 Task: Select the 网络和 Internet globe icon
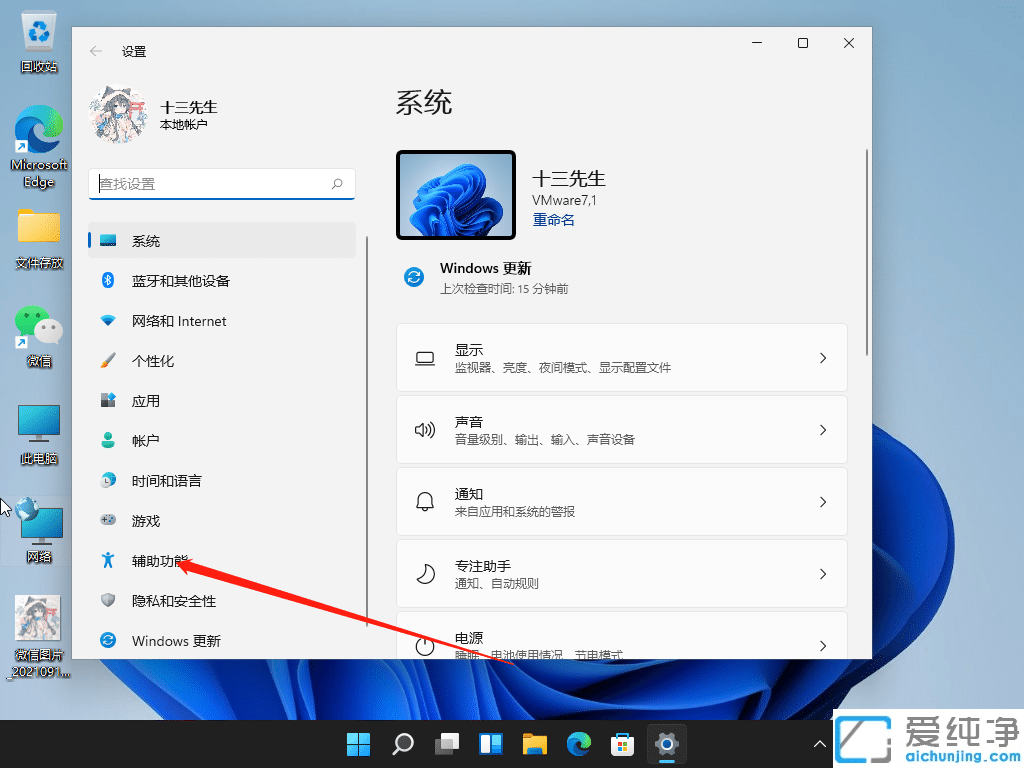tap(108, 320)
